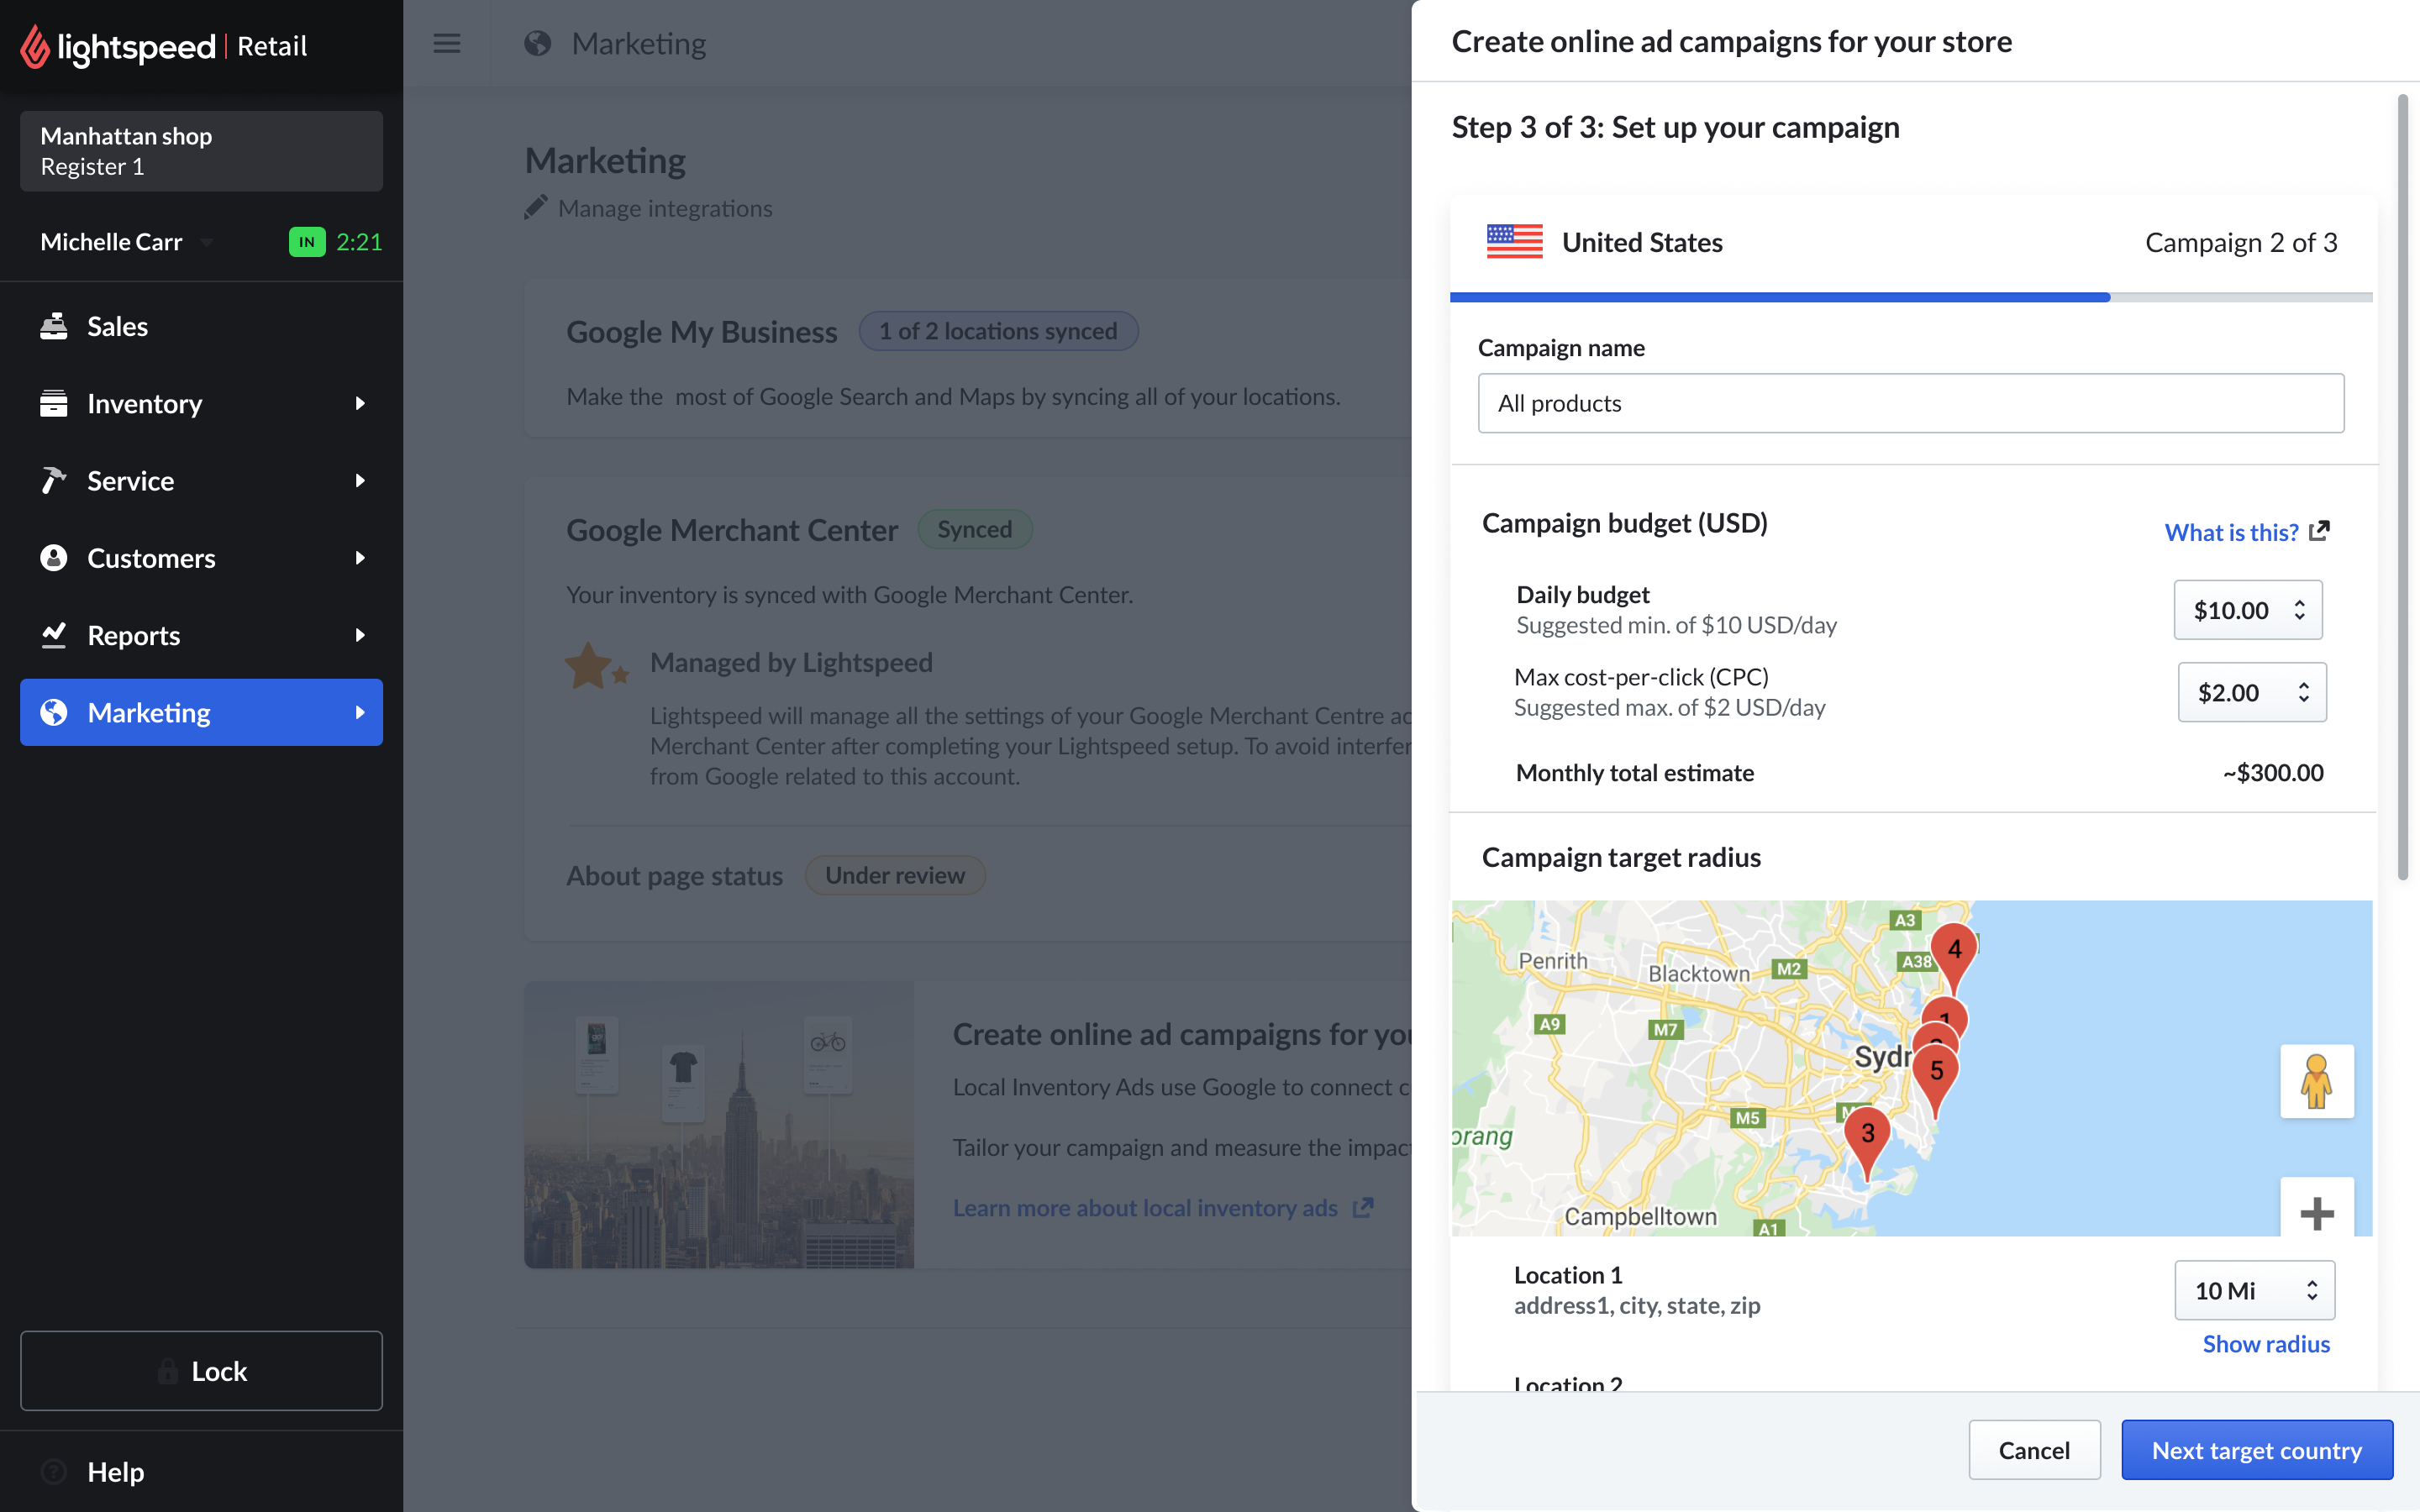The image size is (2420, 1512).
Task: Click map pin number 4
Action: click(x=1954, y=950)
